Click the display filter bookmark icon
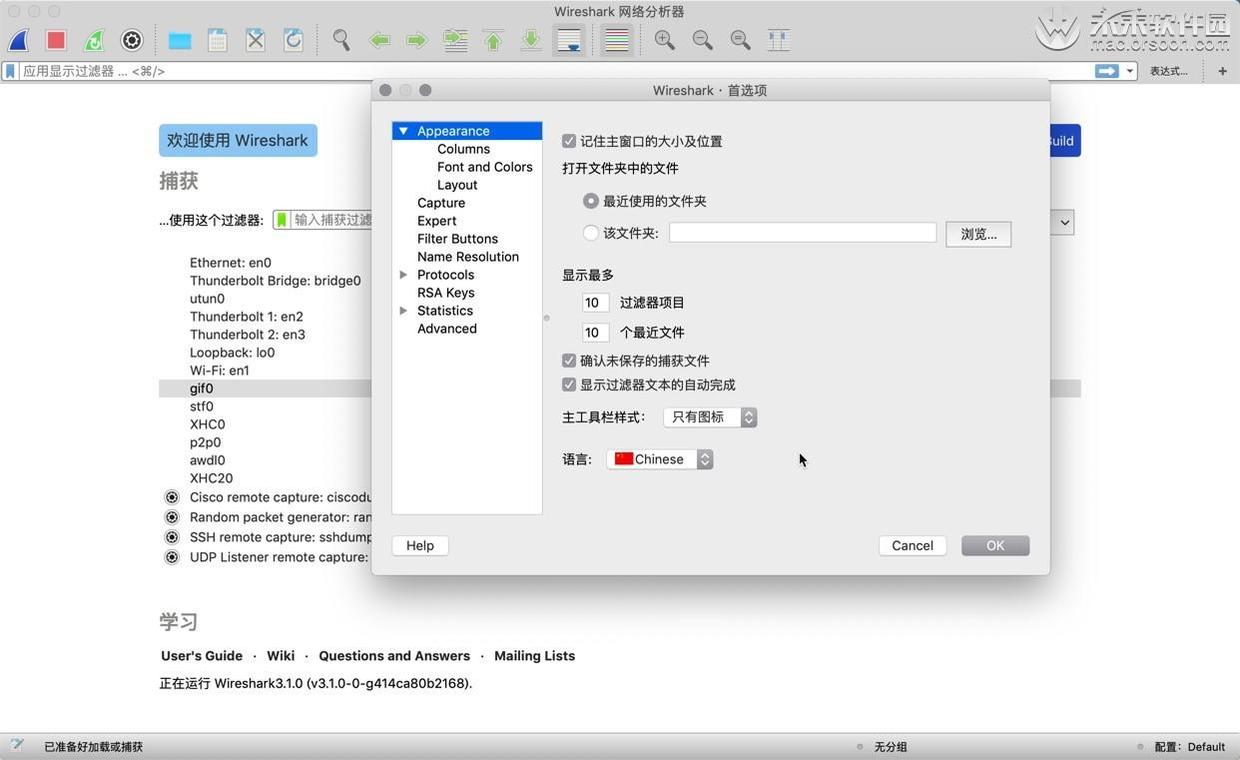The image size is (1240, 760). [x=10, y=71]
